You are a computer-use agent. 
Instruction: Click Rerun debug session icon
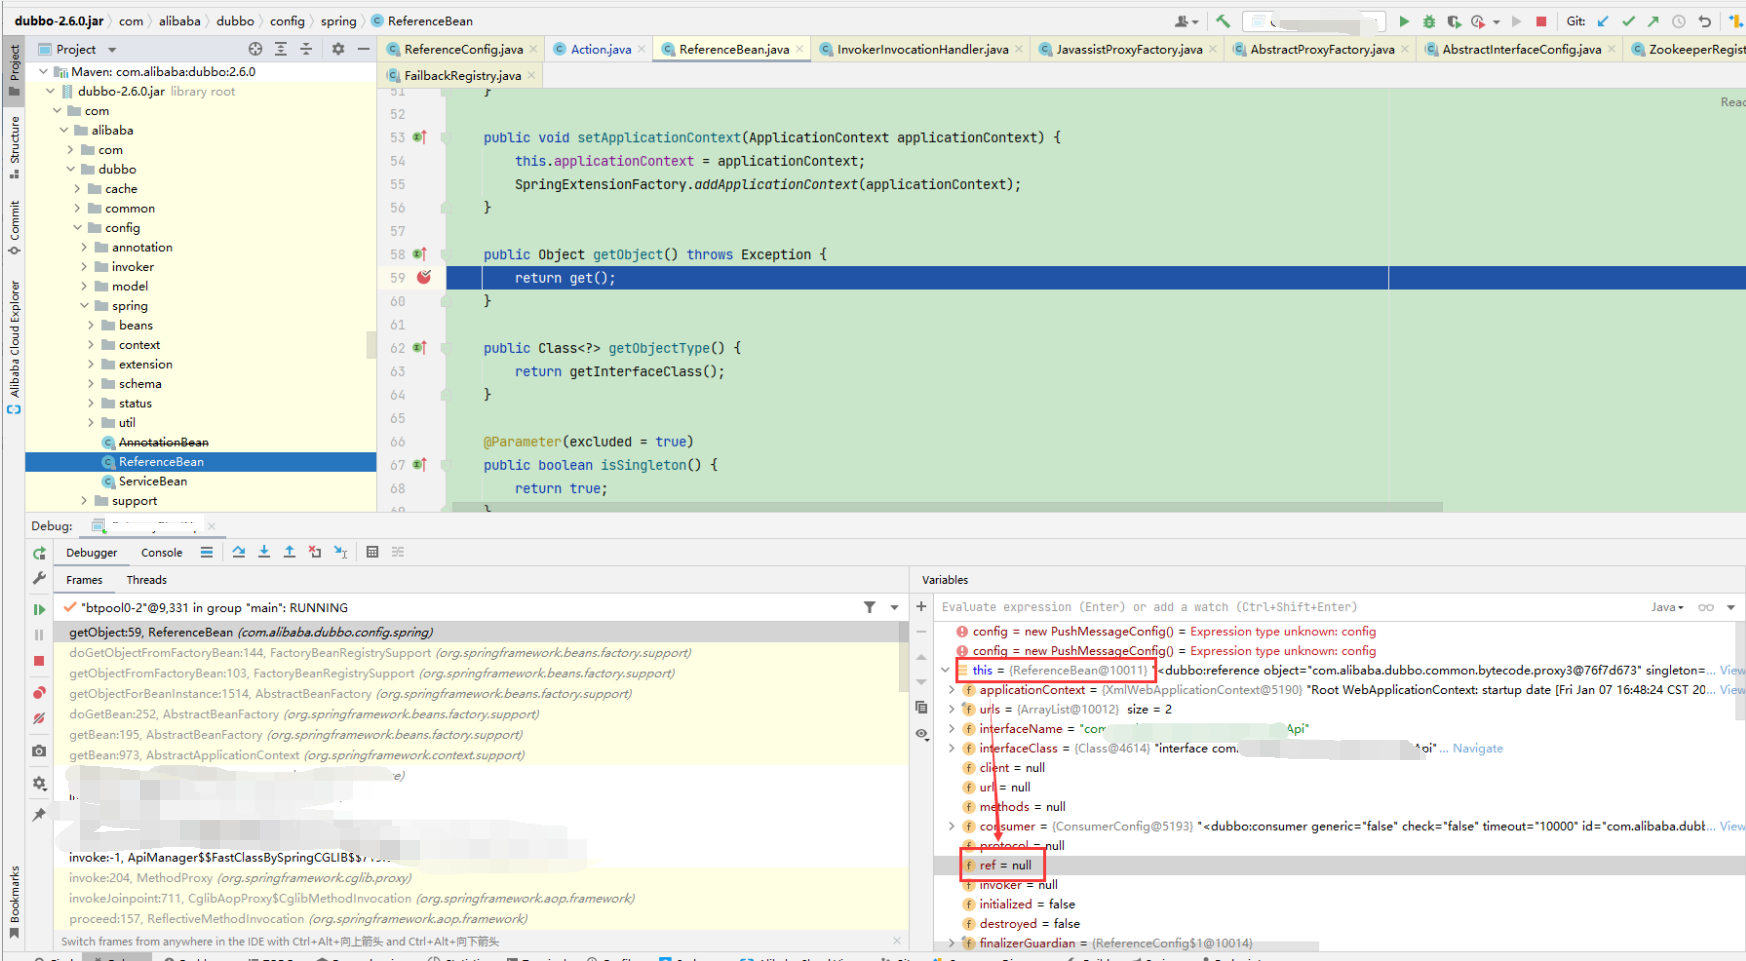(39, 553)
